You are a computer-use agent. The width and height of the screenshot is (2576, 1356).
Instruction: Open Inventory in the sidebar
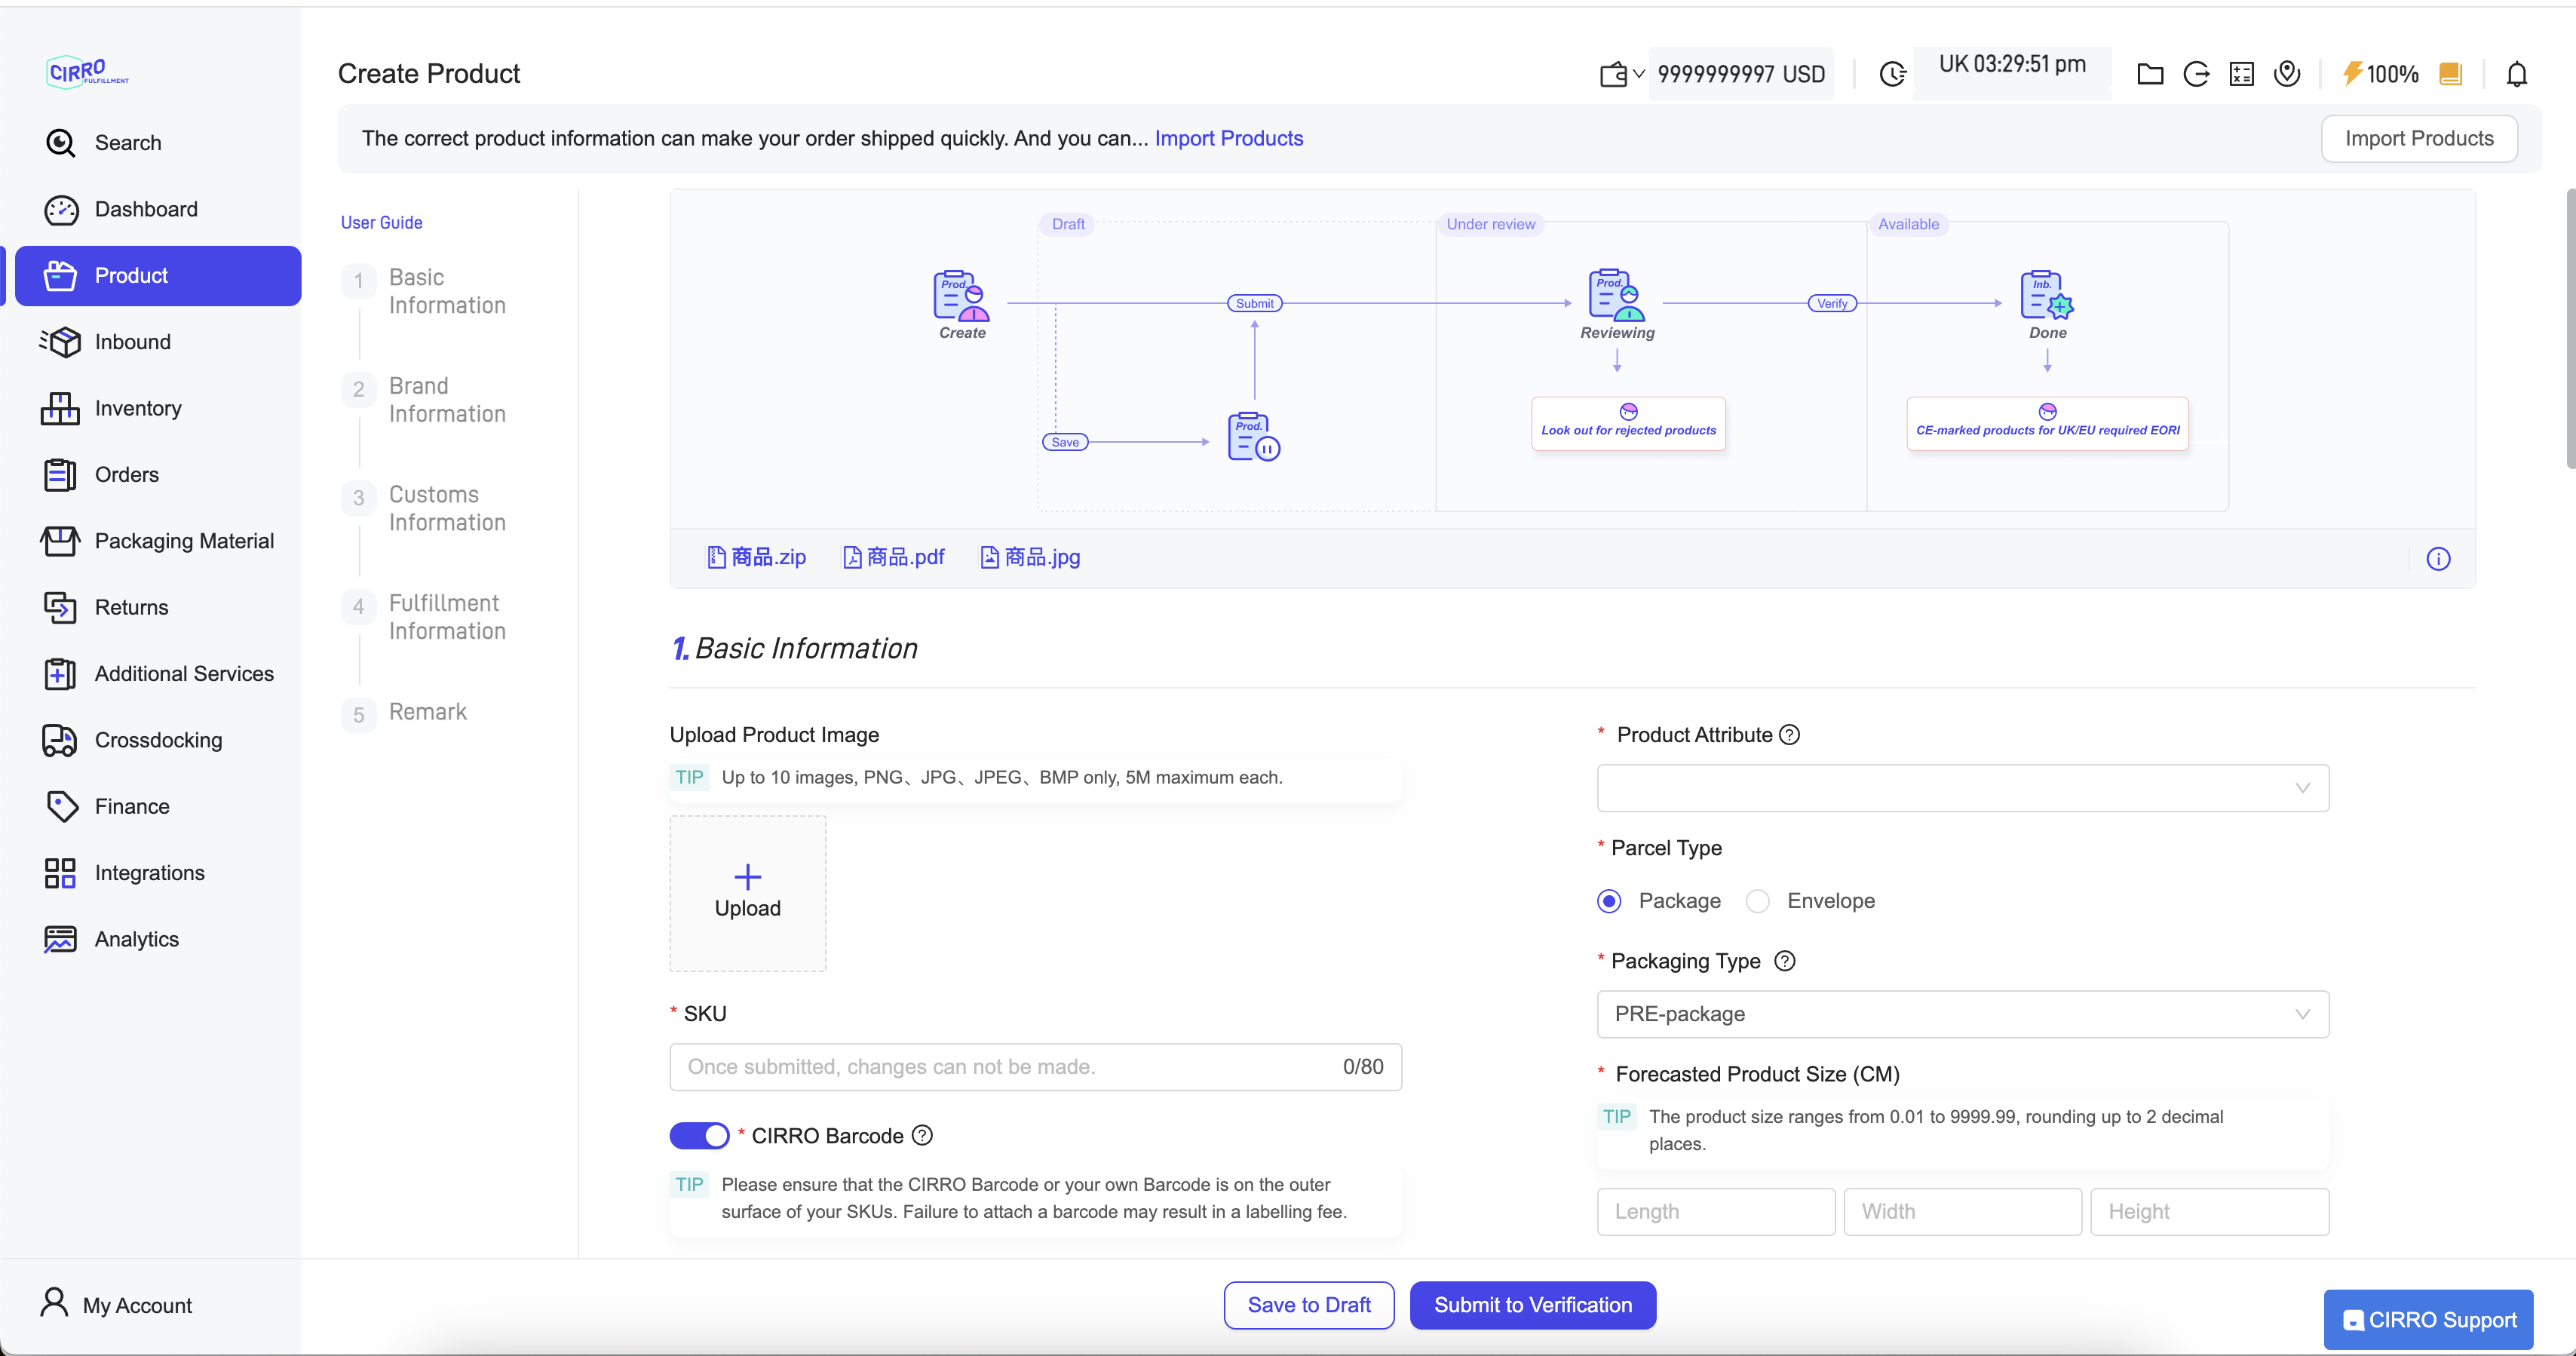point(138,408)
